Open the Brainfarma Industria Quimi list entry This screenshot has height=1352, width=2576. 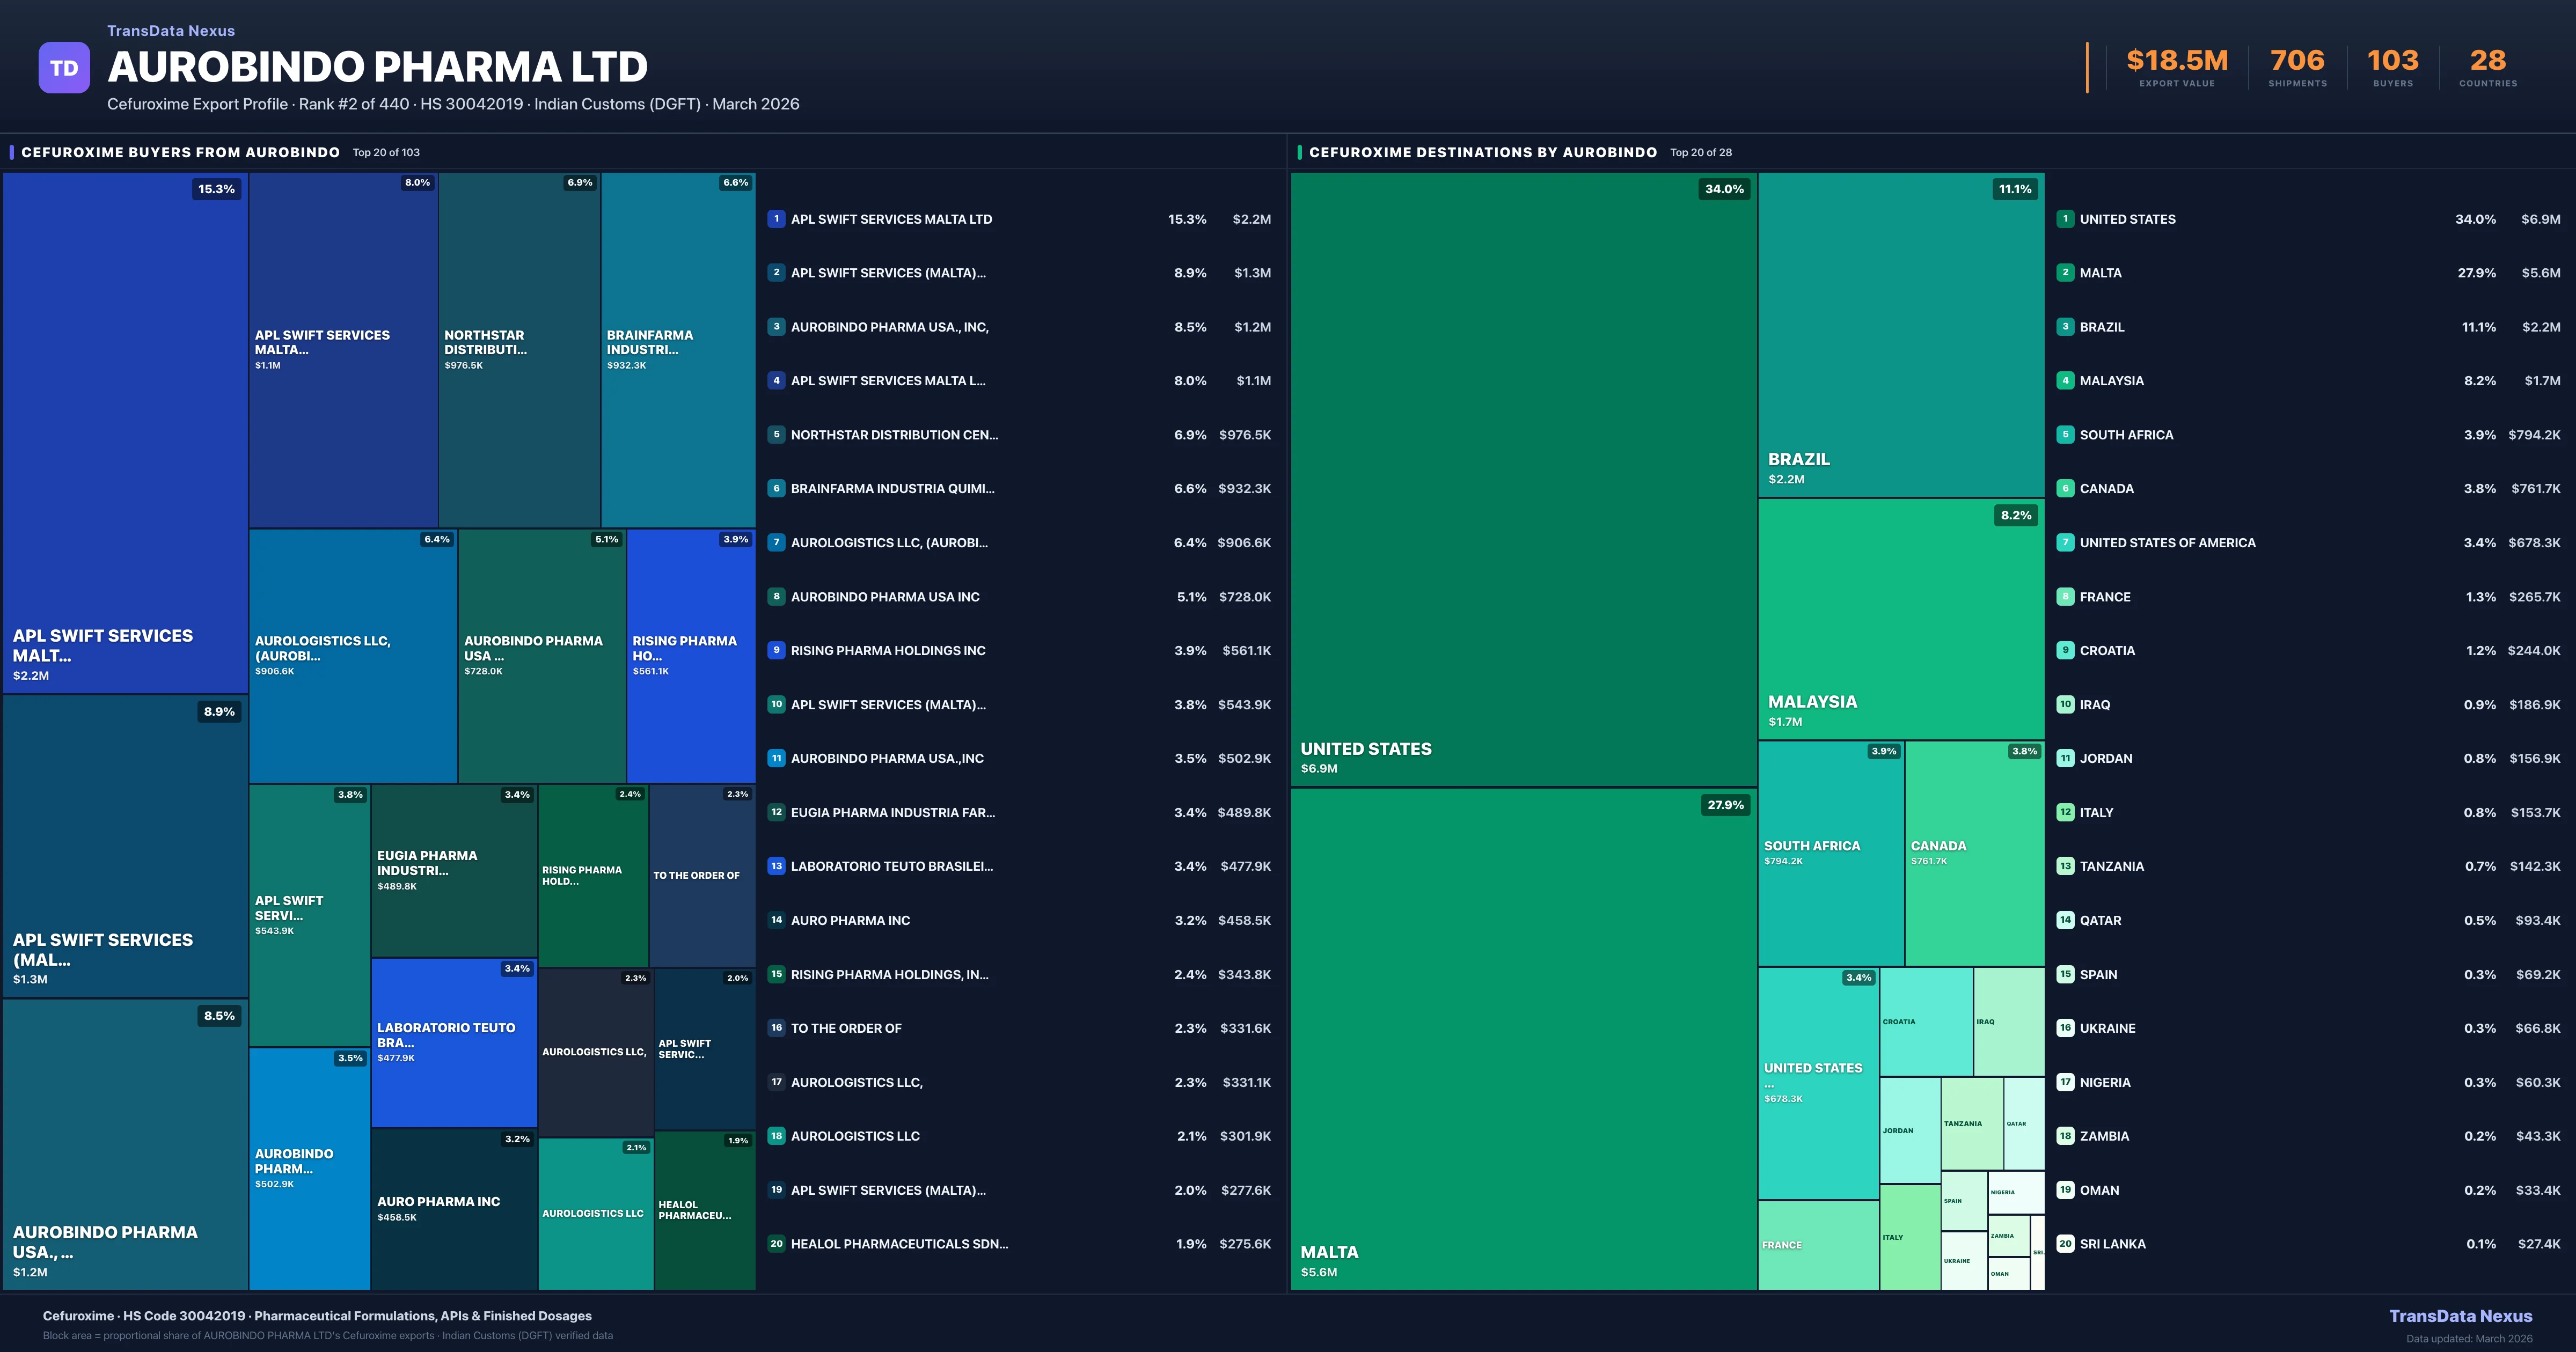tap(892, 489)
